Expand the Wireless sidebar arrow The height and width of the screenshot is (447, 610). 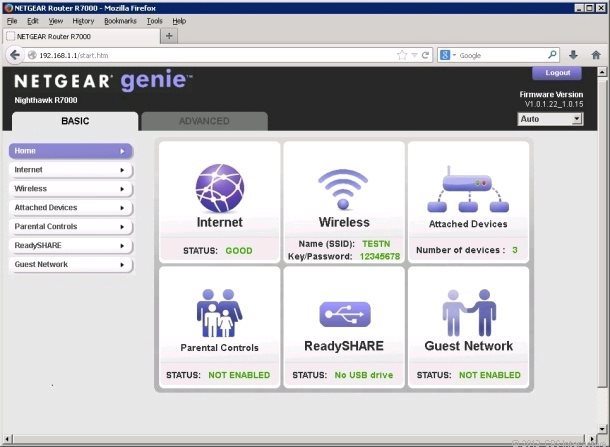coord(122,189)
